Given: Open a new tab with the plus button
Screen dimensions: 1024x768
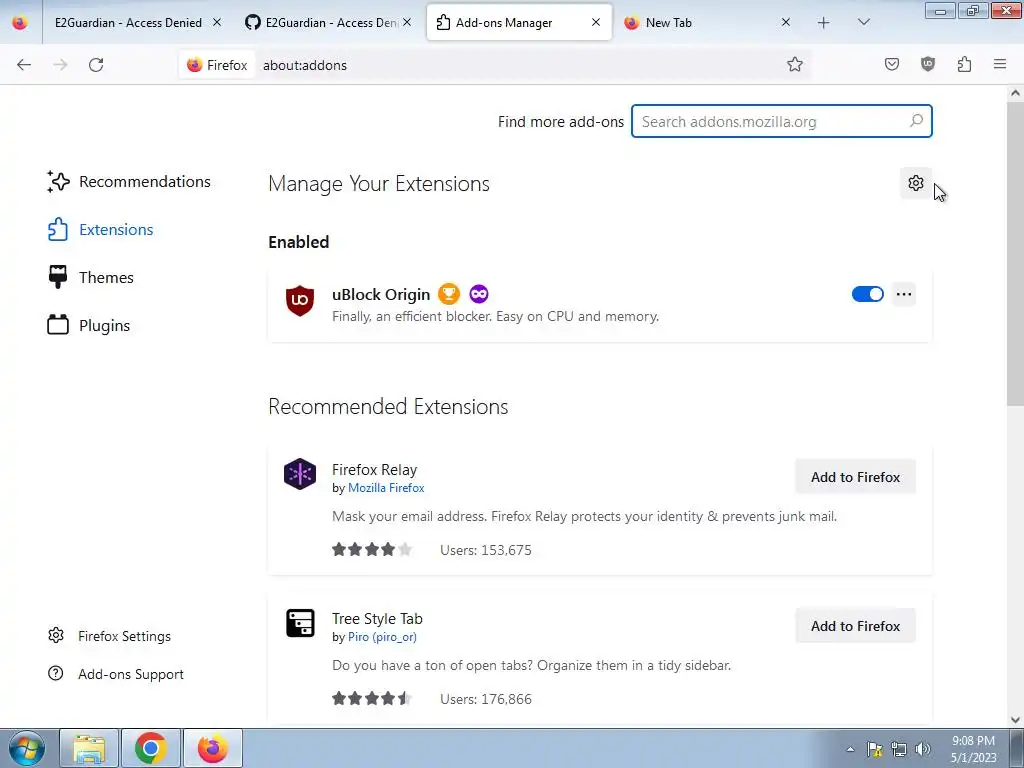Looking at the screenshot, I should click(x=824, y=23).
